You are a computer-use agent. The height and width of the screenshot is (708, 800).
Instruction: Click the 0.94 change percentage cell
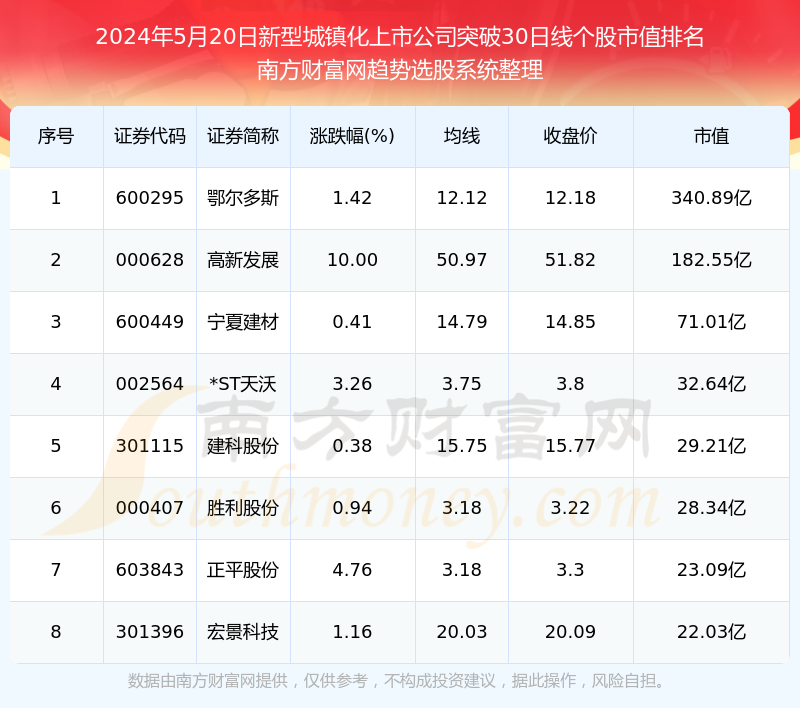[x=353, y=508]
